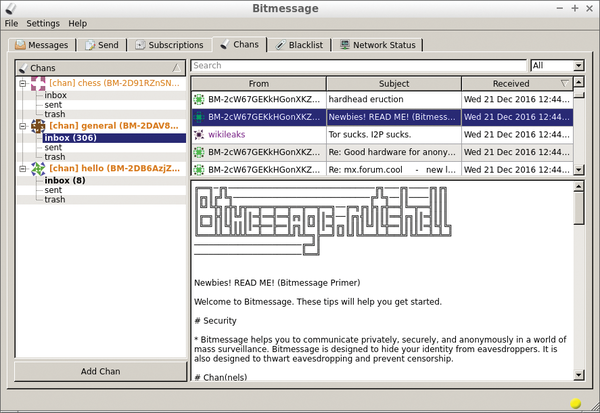Viewport: 600px width, 413px height.
Task: Select the chess chan entry
Action: point(114,83)
